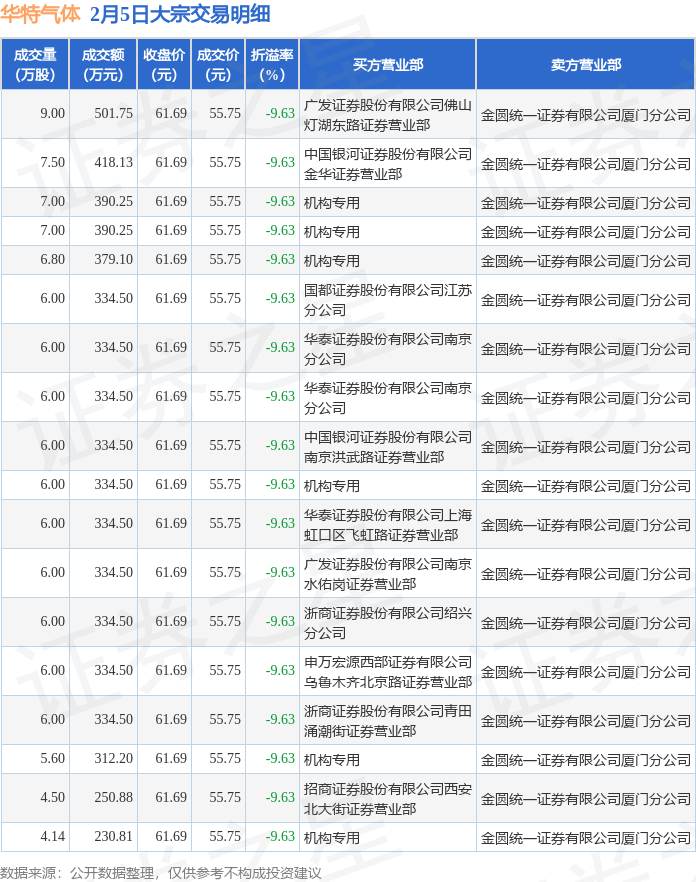Click 机构专用 in the 5.60 row
This screenshot has width=696, height=882.
click(x=331, y=760)
